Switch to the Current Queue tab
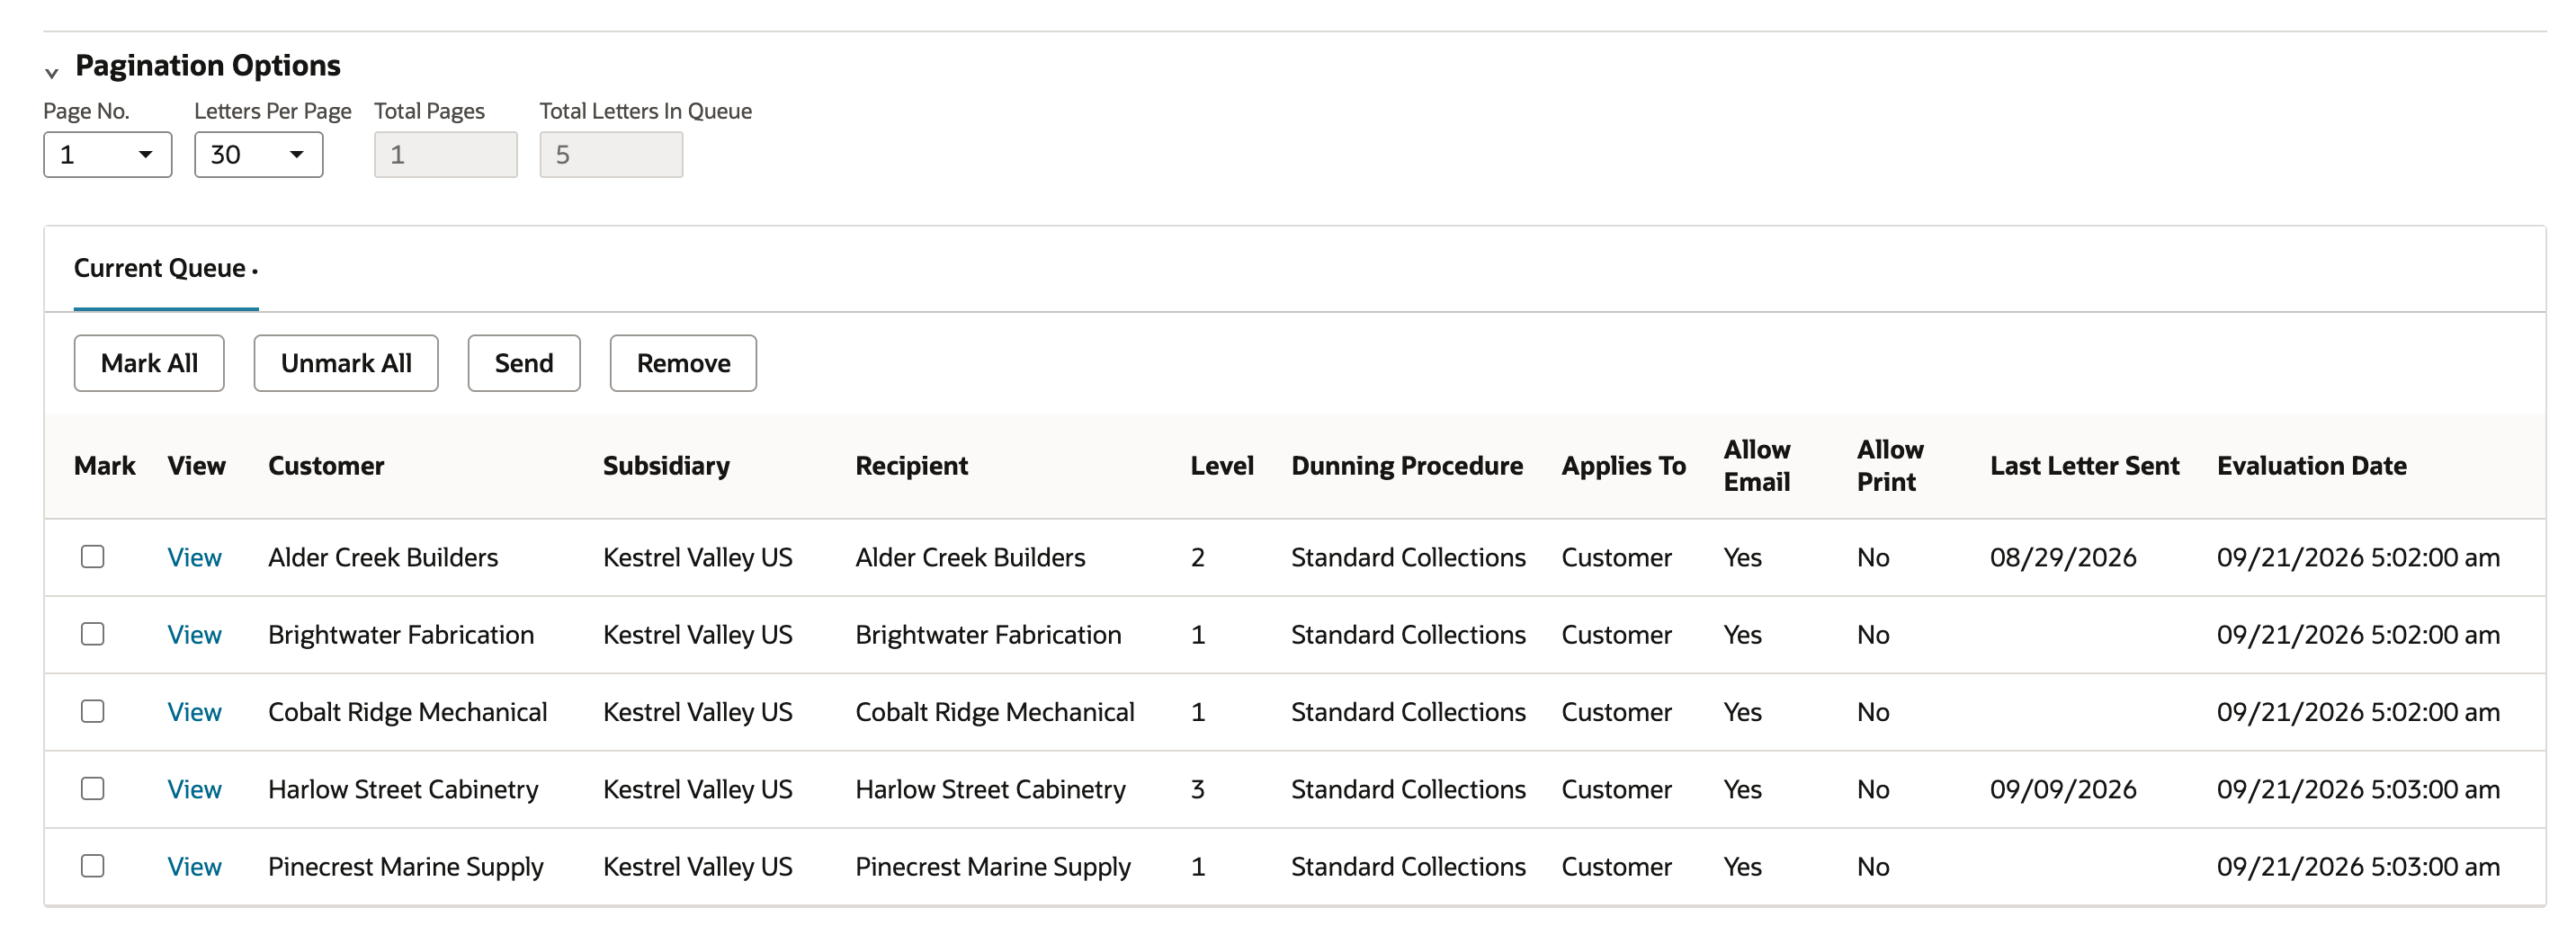2576x935 pixels. (166, 268)
